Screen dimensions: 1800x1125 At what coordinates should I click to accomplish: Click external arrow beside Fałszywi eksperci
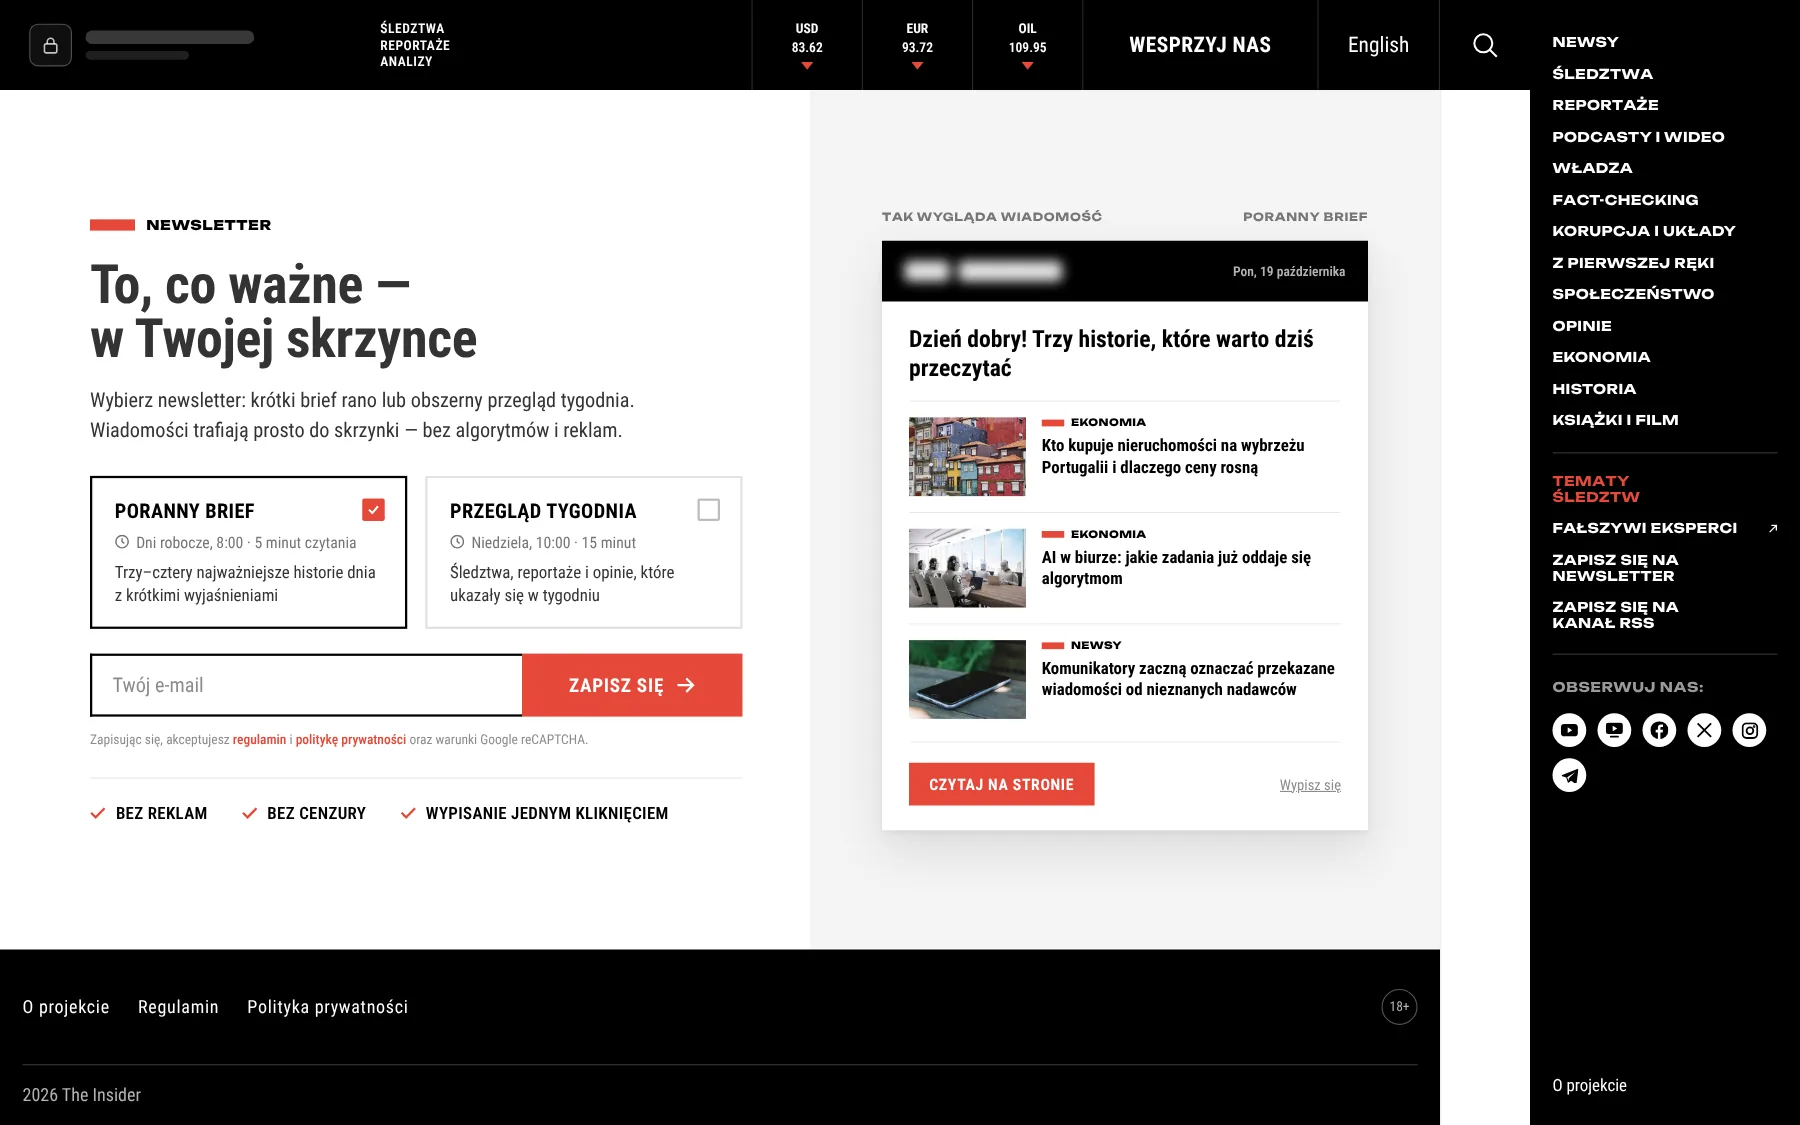click(1773, 528)
